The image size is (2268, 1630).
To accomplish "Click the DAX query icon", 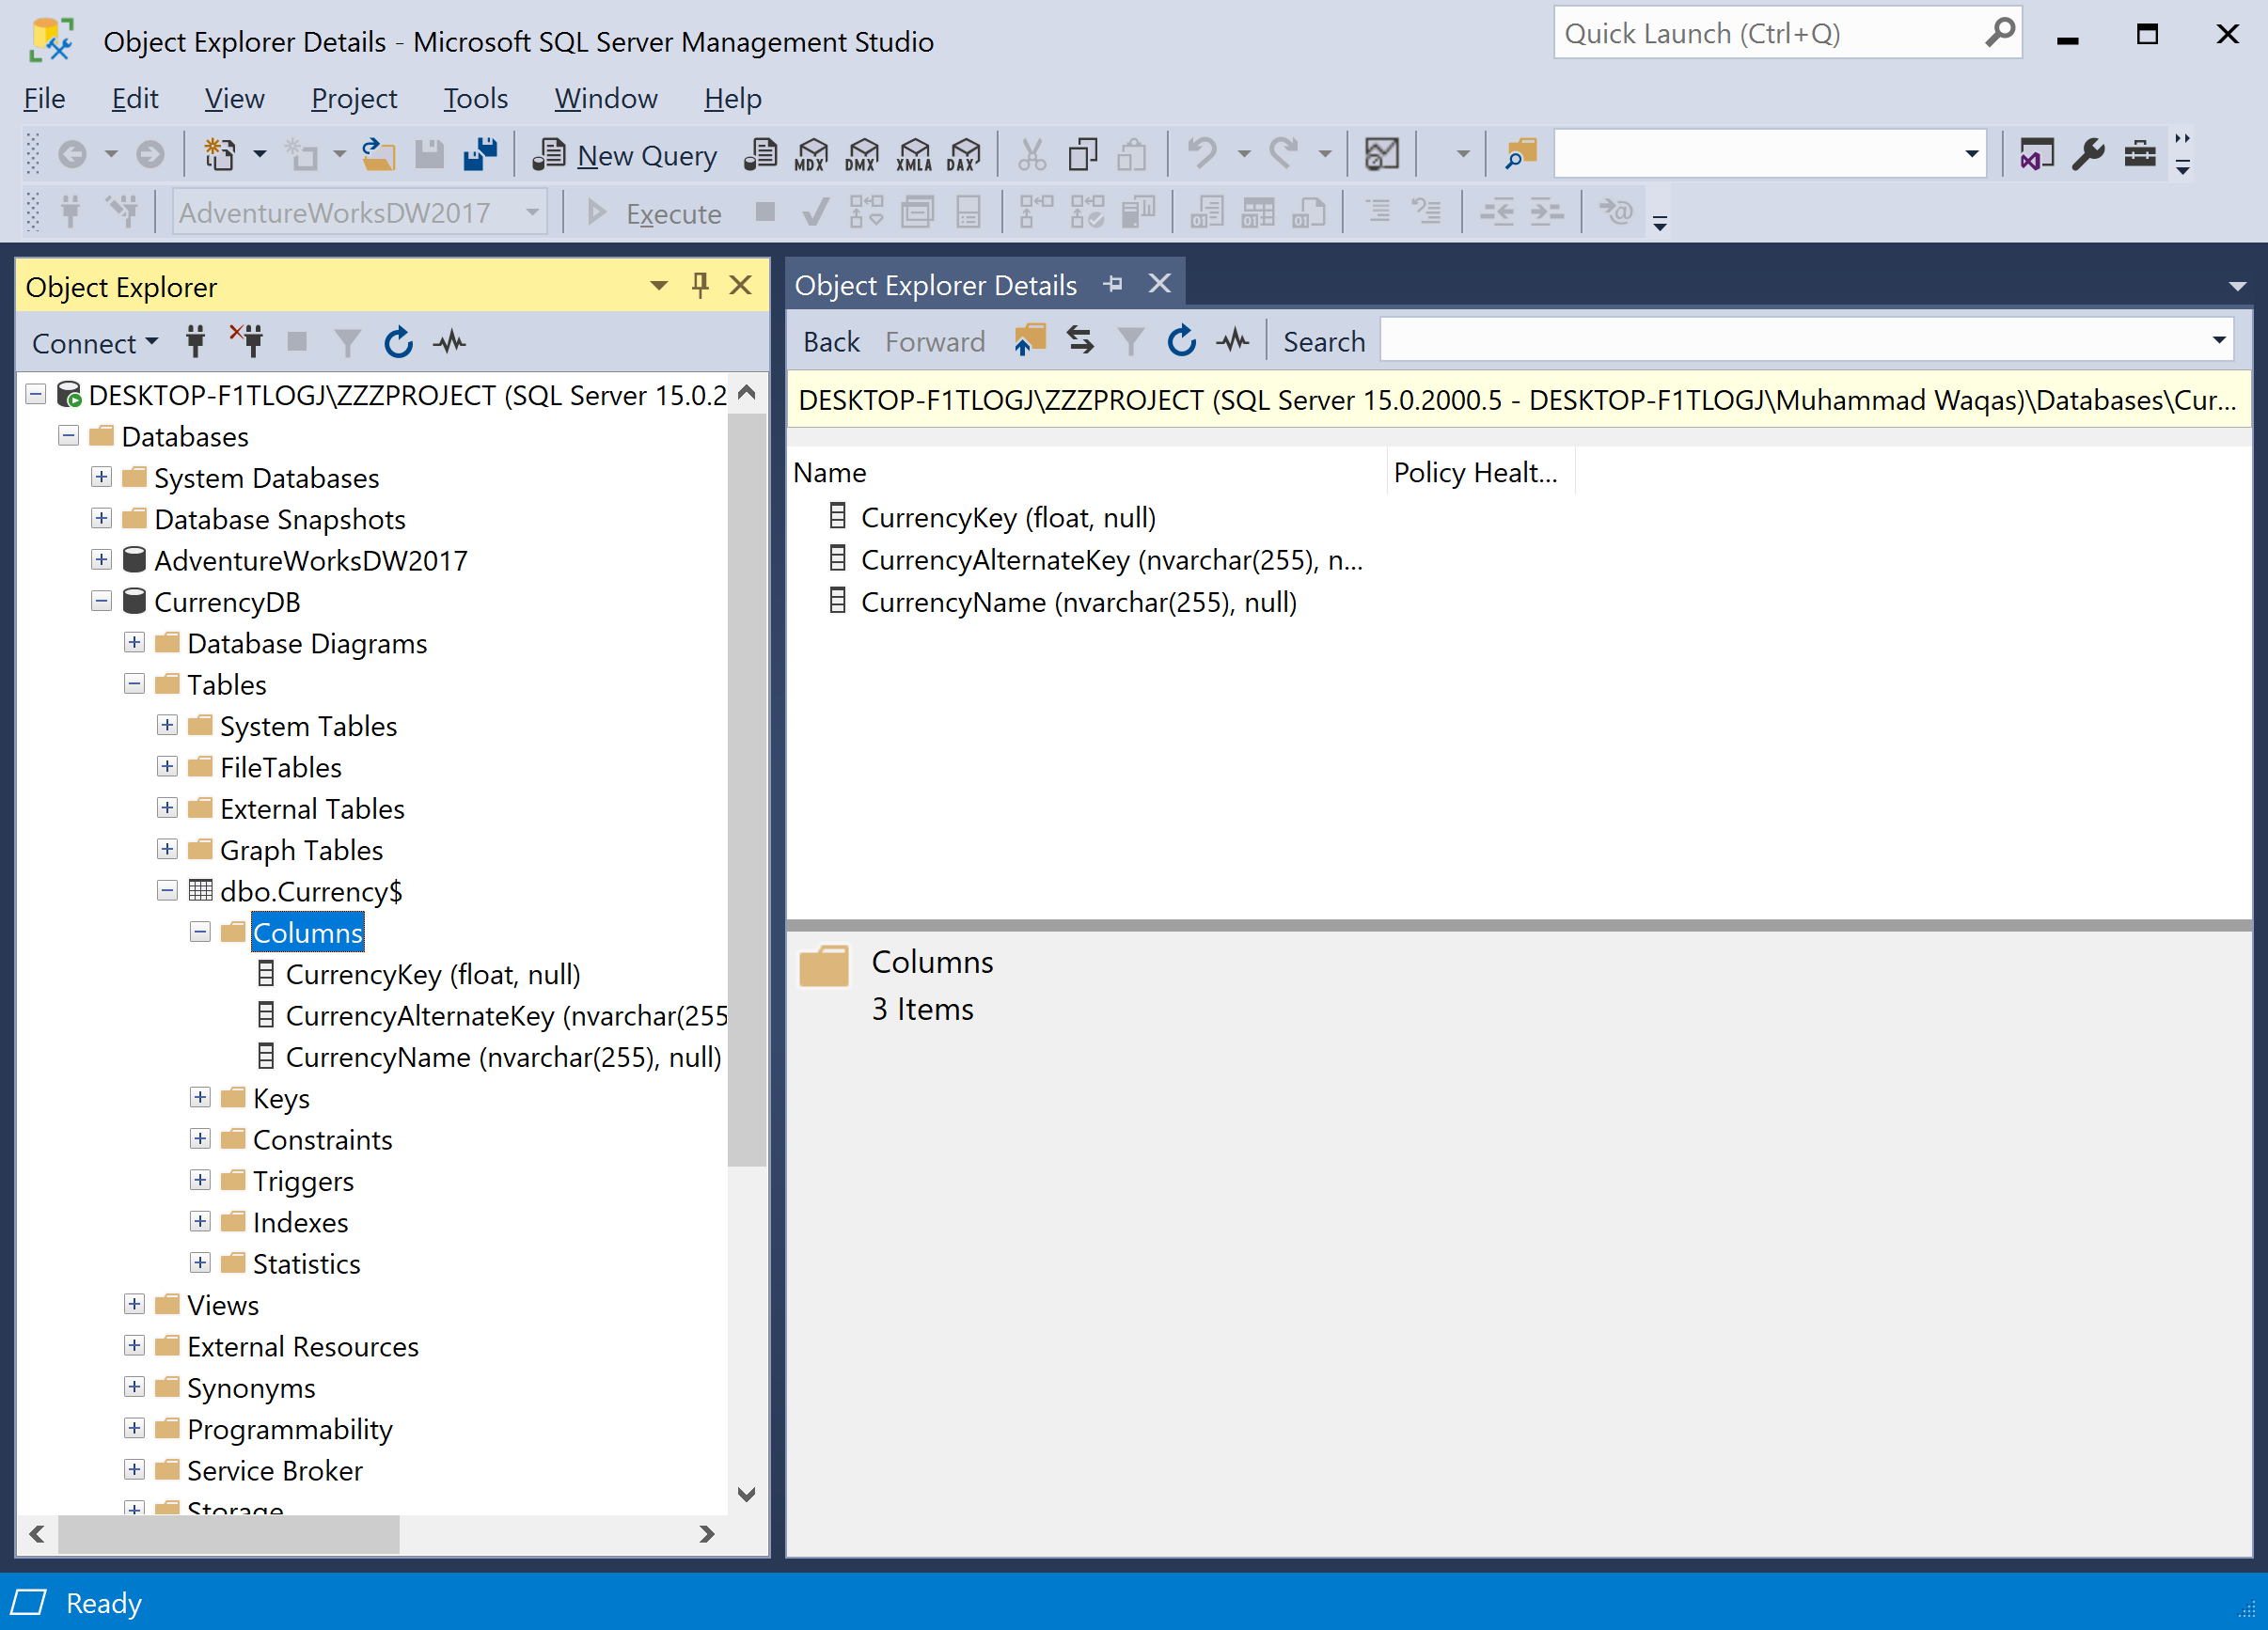I will pyautogui.click(x=964, y=155).
